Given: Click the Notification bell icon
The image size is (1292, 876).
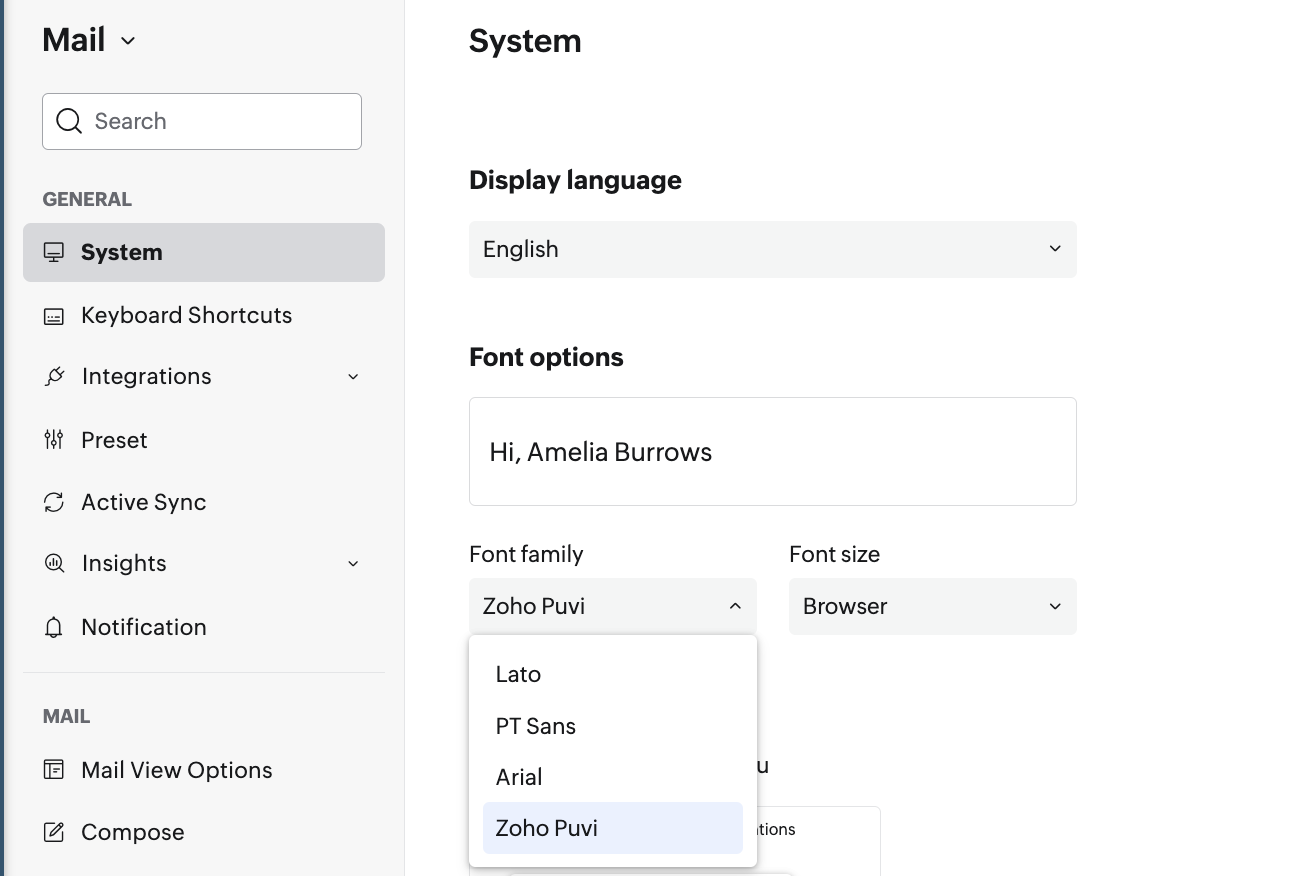Looking at the screenshot, I should pyautogui.click(x=54, y=627).
